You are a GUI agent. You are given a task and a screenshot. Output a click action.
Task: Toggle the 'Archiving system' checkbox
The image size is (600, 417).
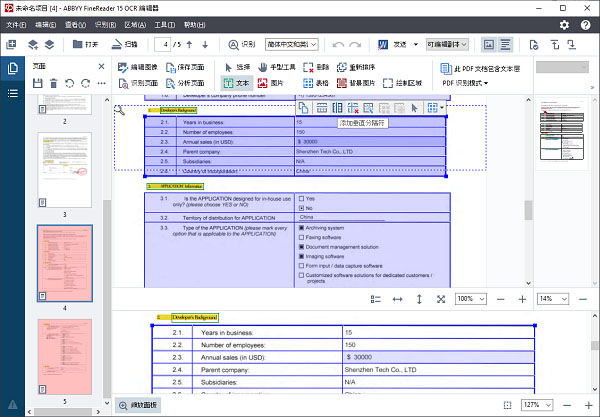(x=302, y=227)
